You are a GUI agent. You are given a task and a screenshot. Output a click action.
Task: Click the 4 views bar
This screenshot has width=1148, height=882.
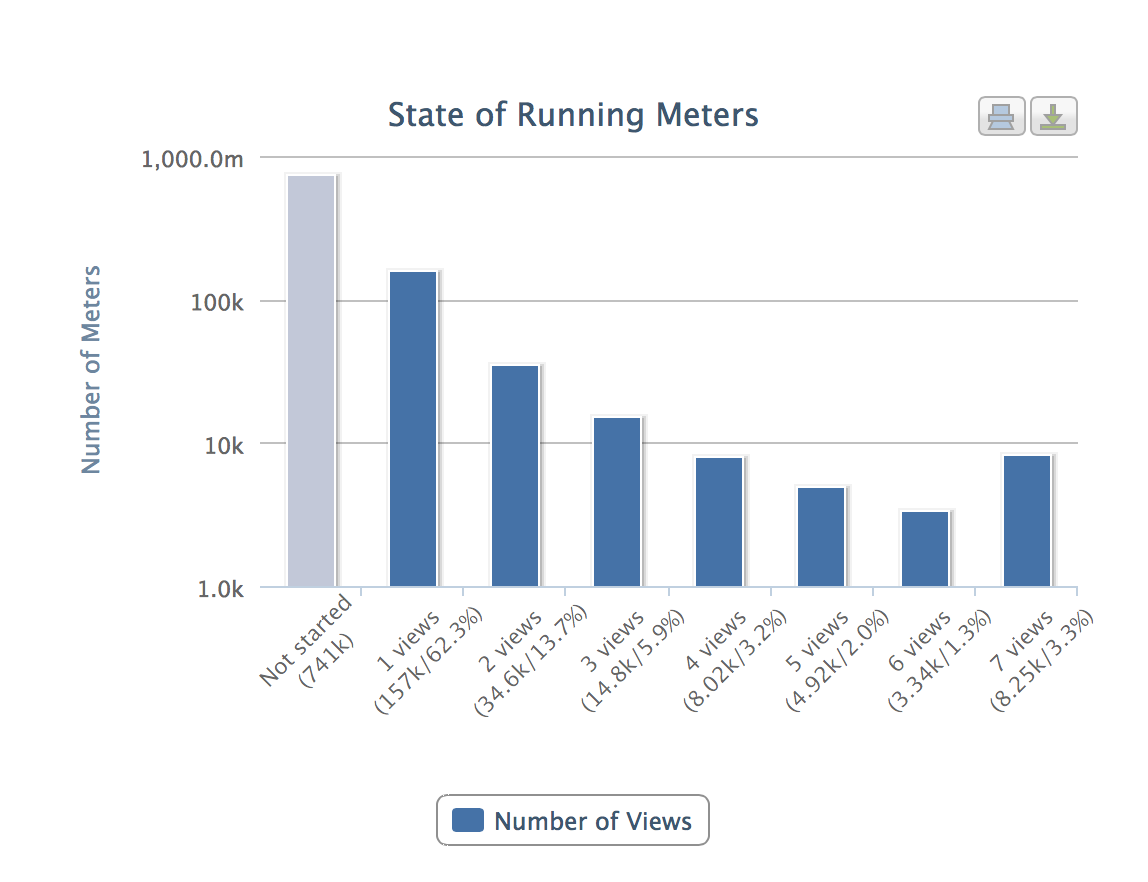click(719, 521)
